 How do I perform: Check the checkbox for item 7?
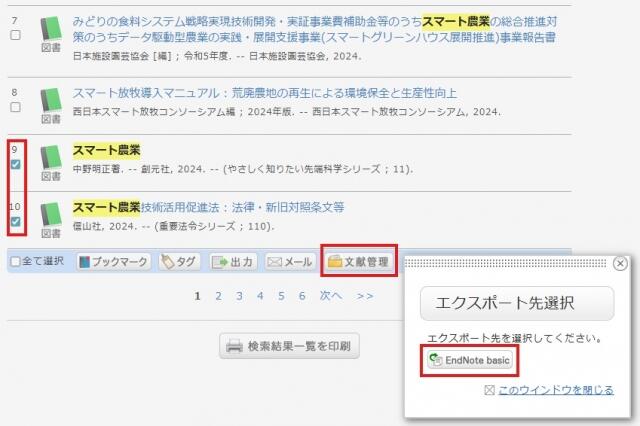coord(15,35)
